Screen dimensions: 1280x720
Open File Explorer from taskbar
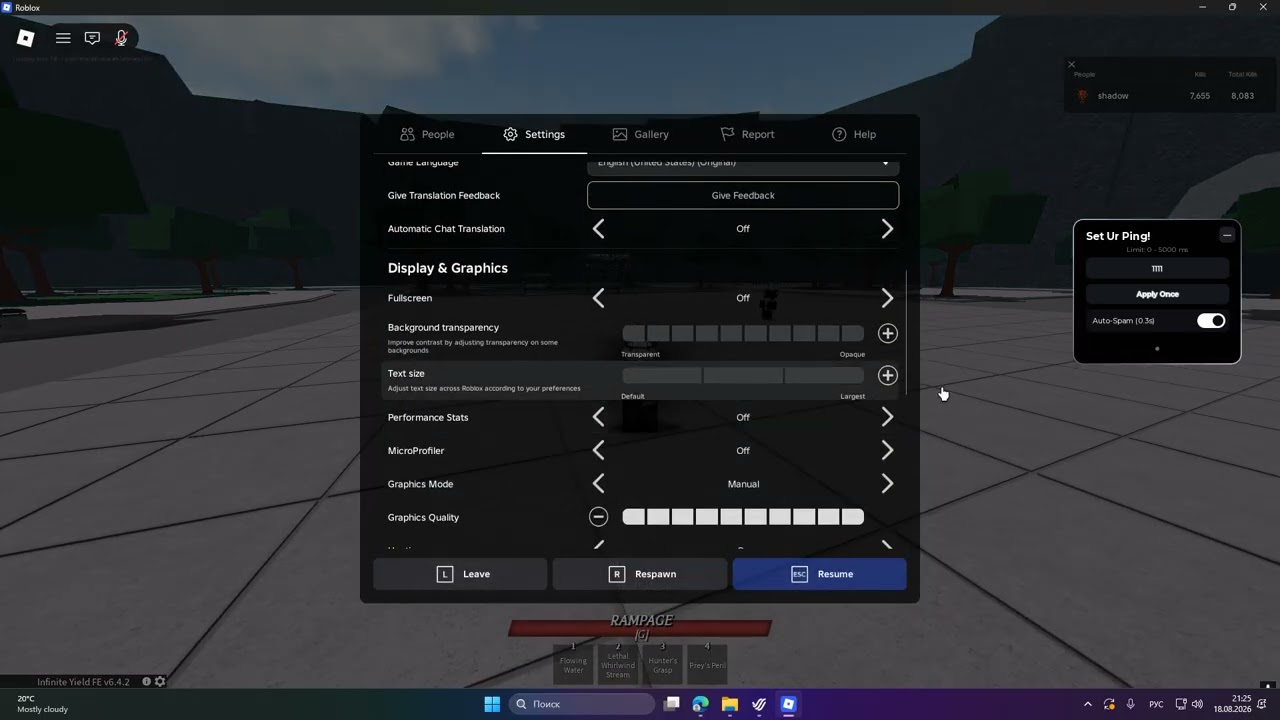coord(730,704)
